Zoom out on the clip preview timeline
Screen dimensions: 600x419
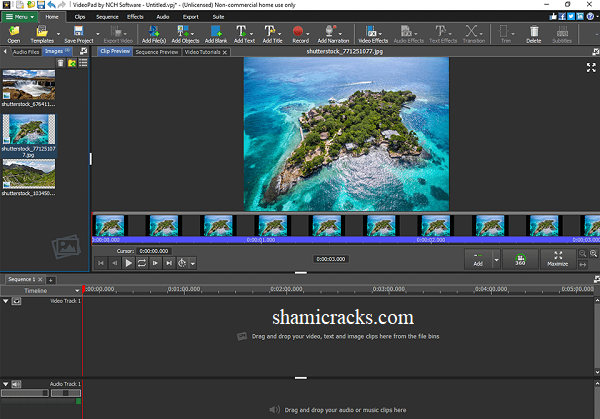pyautogui.click(x=582, y=253)
